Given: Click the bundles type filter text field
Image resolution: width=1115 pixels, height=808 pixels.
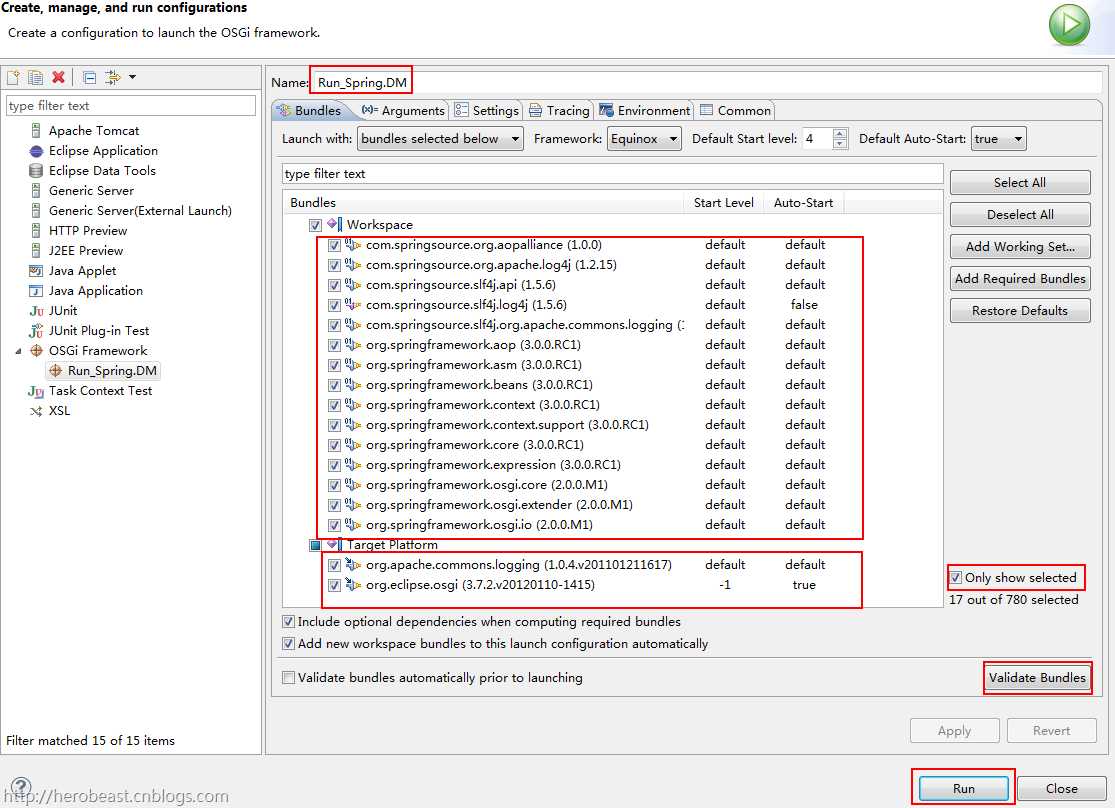Looking at the screenshot, I should [612, 174].
